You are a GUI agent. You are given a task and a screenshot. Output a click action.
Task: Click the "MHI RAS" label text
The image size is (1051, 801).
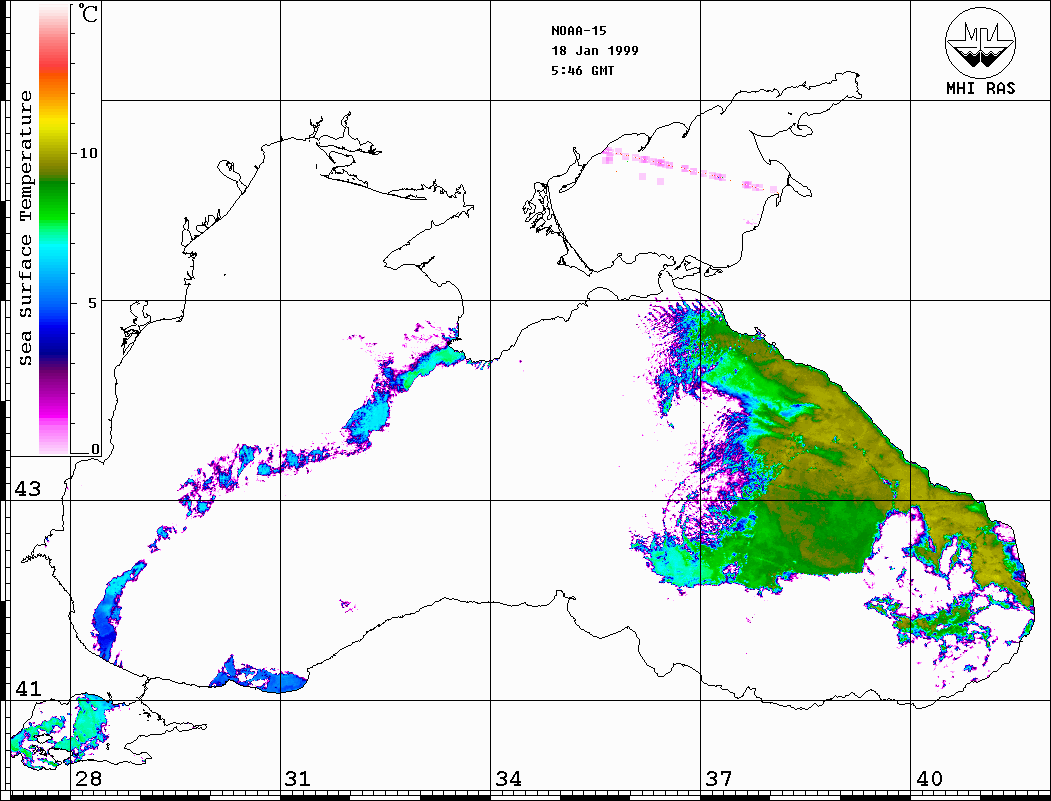(x=980, y=88)
